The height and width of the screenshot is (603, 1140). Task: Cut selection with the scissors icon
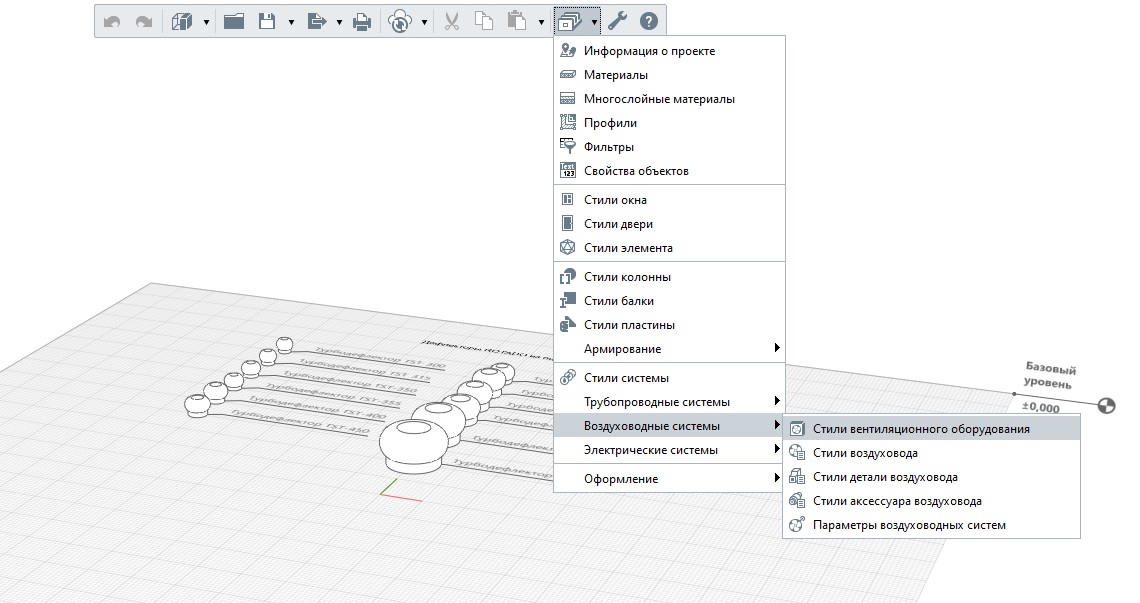point(451,21)
